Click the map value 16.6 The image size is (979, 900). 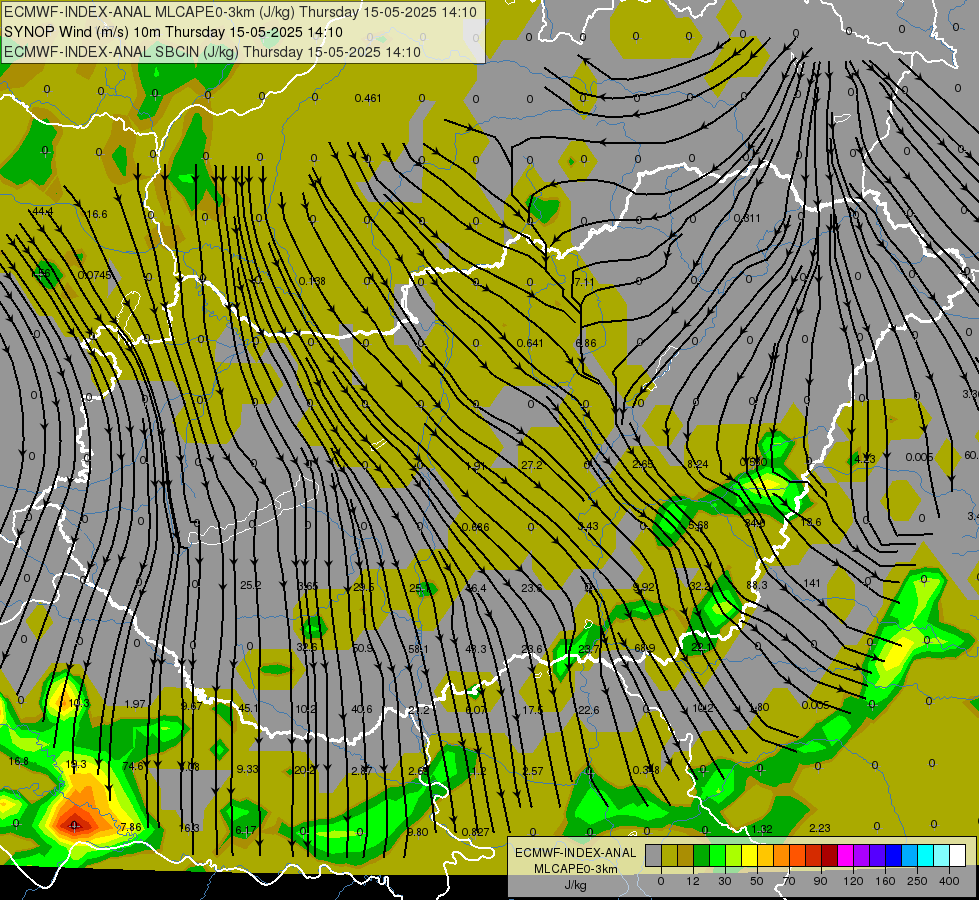[x=96, y=214]
